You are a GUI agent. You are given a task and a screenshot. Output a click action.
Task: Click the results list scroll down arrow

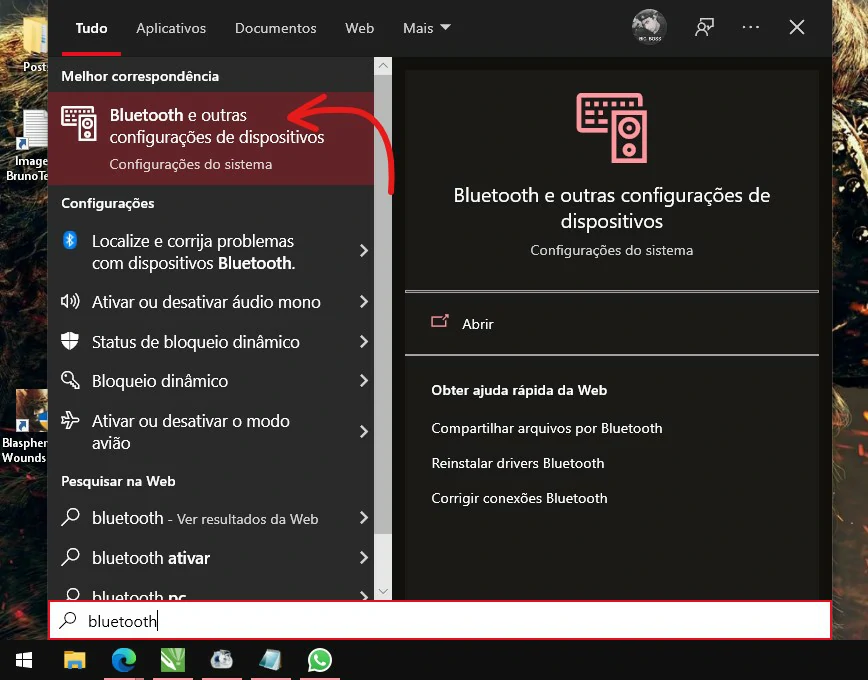point(383,591)
